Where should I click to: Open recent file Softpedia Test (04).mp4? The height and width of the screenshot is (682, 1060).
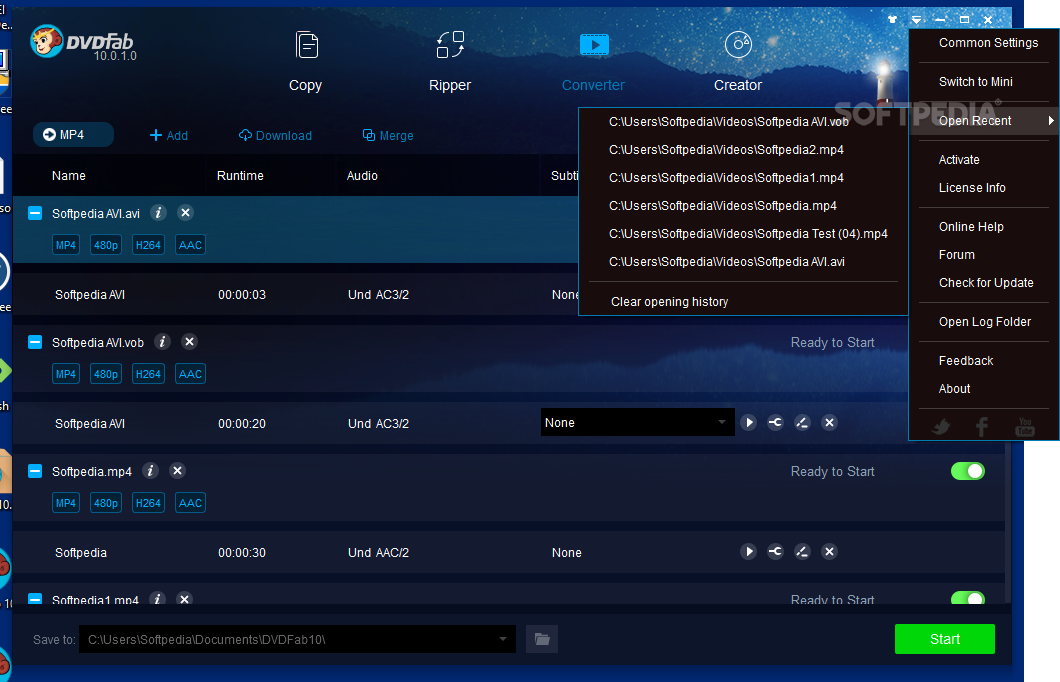coord(748,234)
